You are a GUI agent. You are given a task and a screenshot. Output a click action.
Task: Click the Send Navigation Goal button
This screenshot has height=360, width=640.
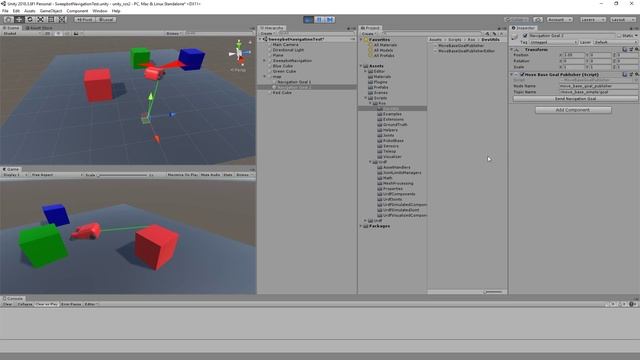(x=575, y=99)
